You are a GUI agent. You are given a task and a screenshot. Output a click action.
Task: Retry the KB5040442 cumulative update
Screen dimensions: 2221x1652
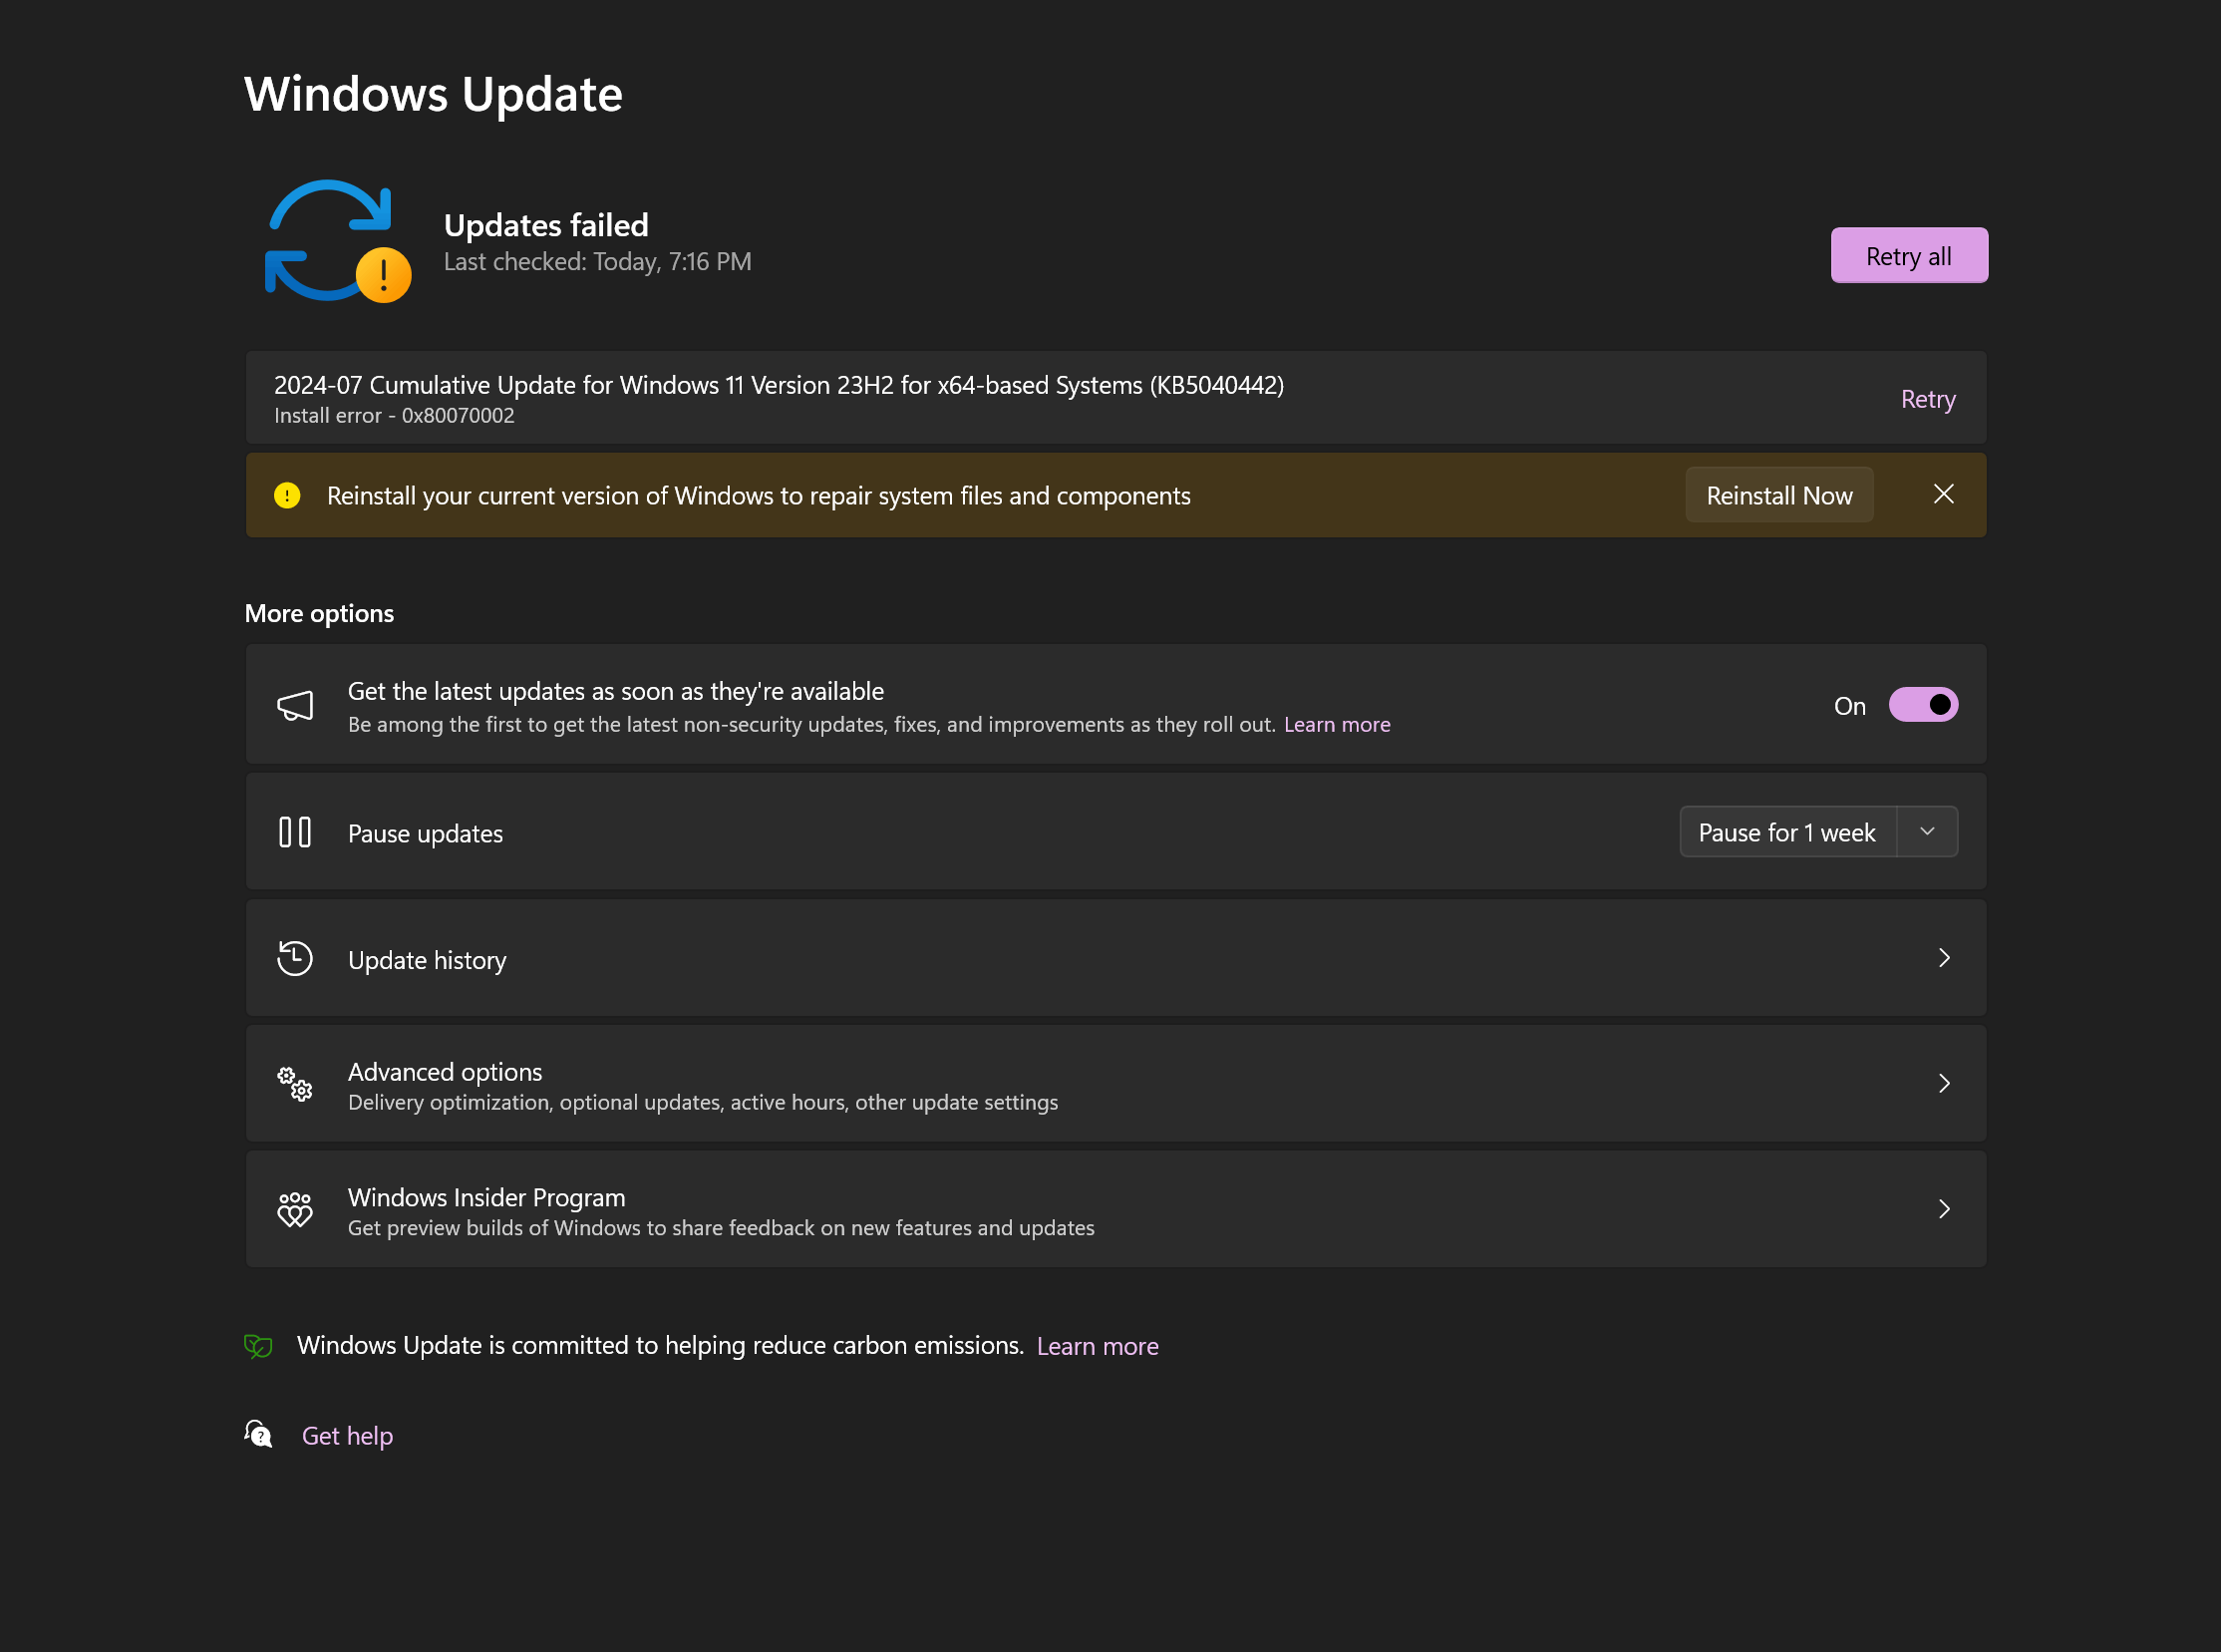coord(1927,399)
